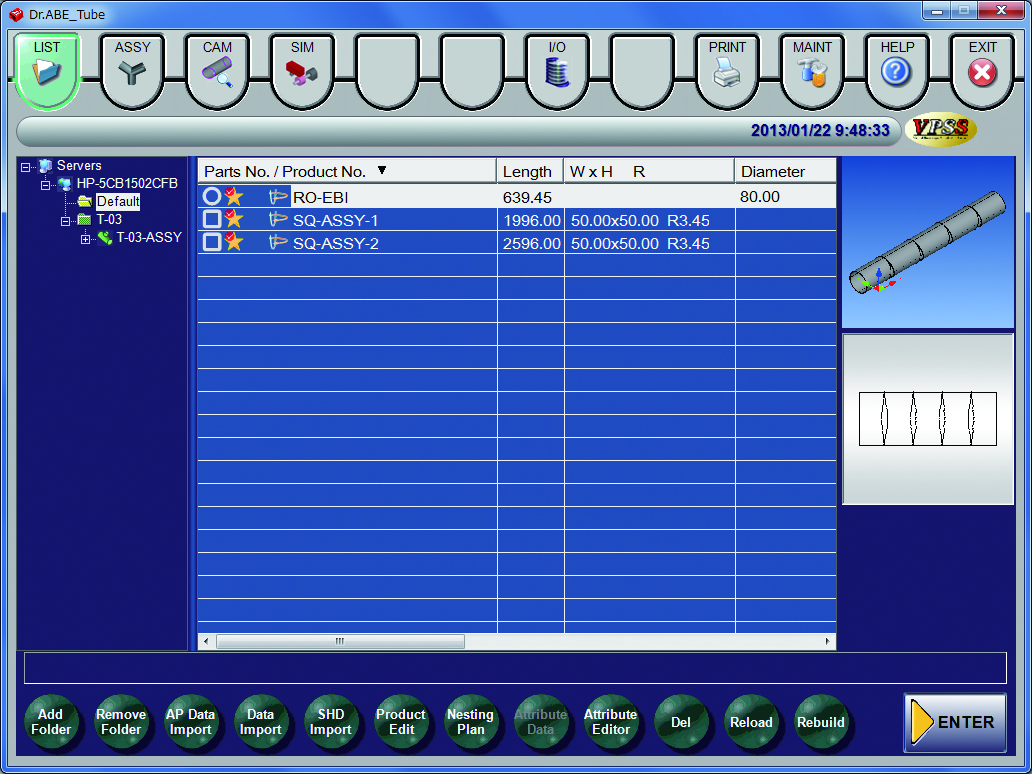Collapse the Servers root node
This screenshot has width=1032, height=774.
(x=26, y=167)
